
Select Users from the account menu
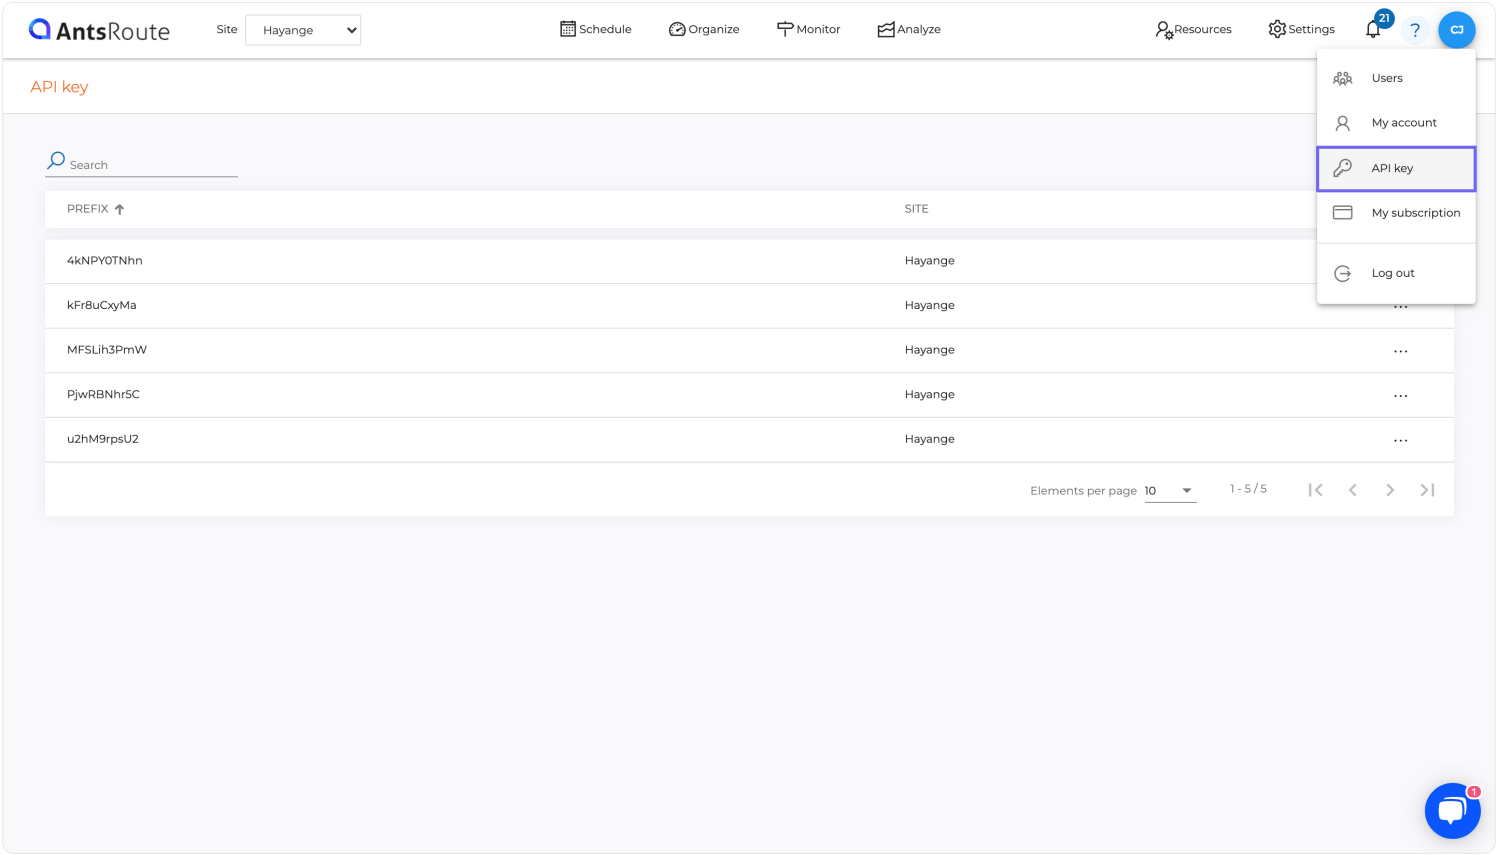coord(1387,77)
